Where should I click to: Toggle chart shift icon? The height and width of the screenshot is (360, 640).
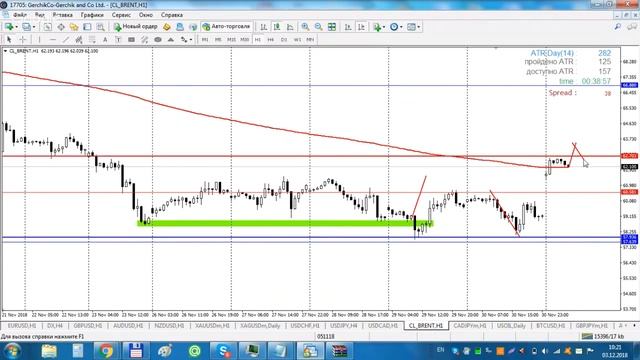pyautogui.click(x=361, y=27)
